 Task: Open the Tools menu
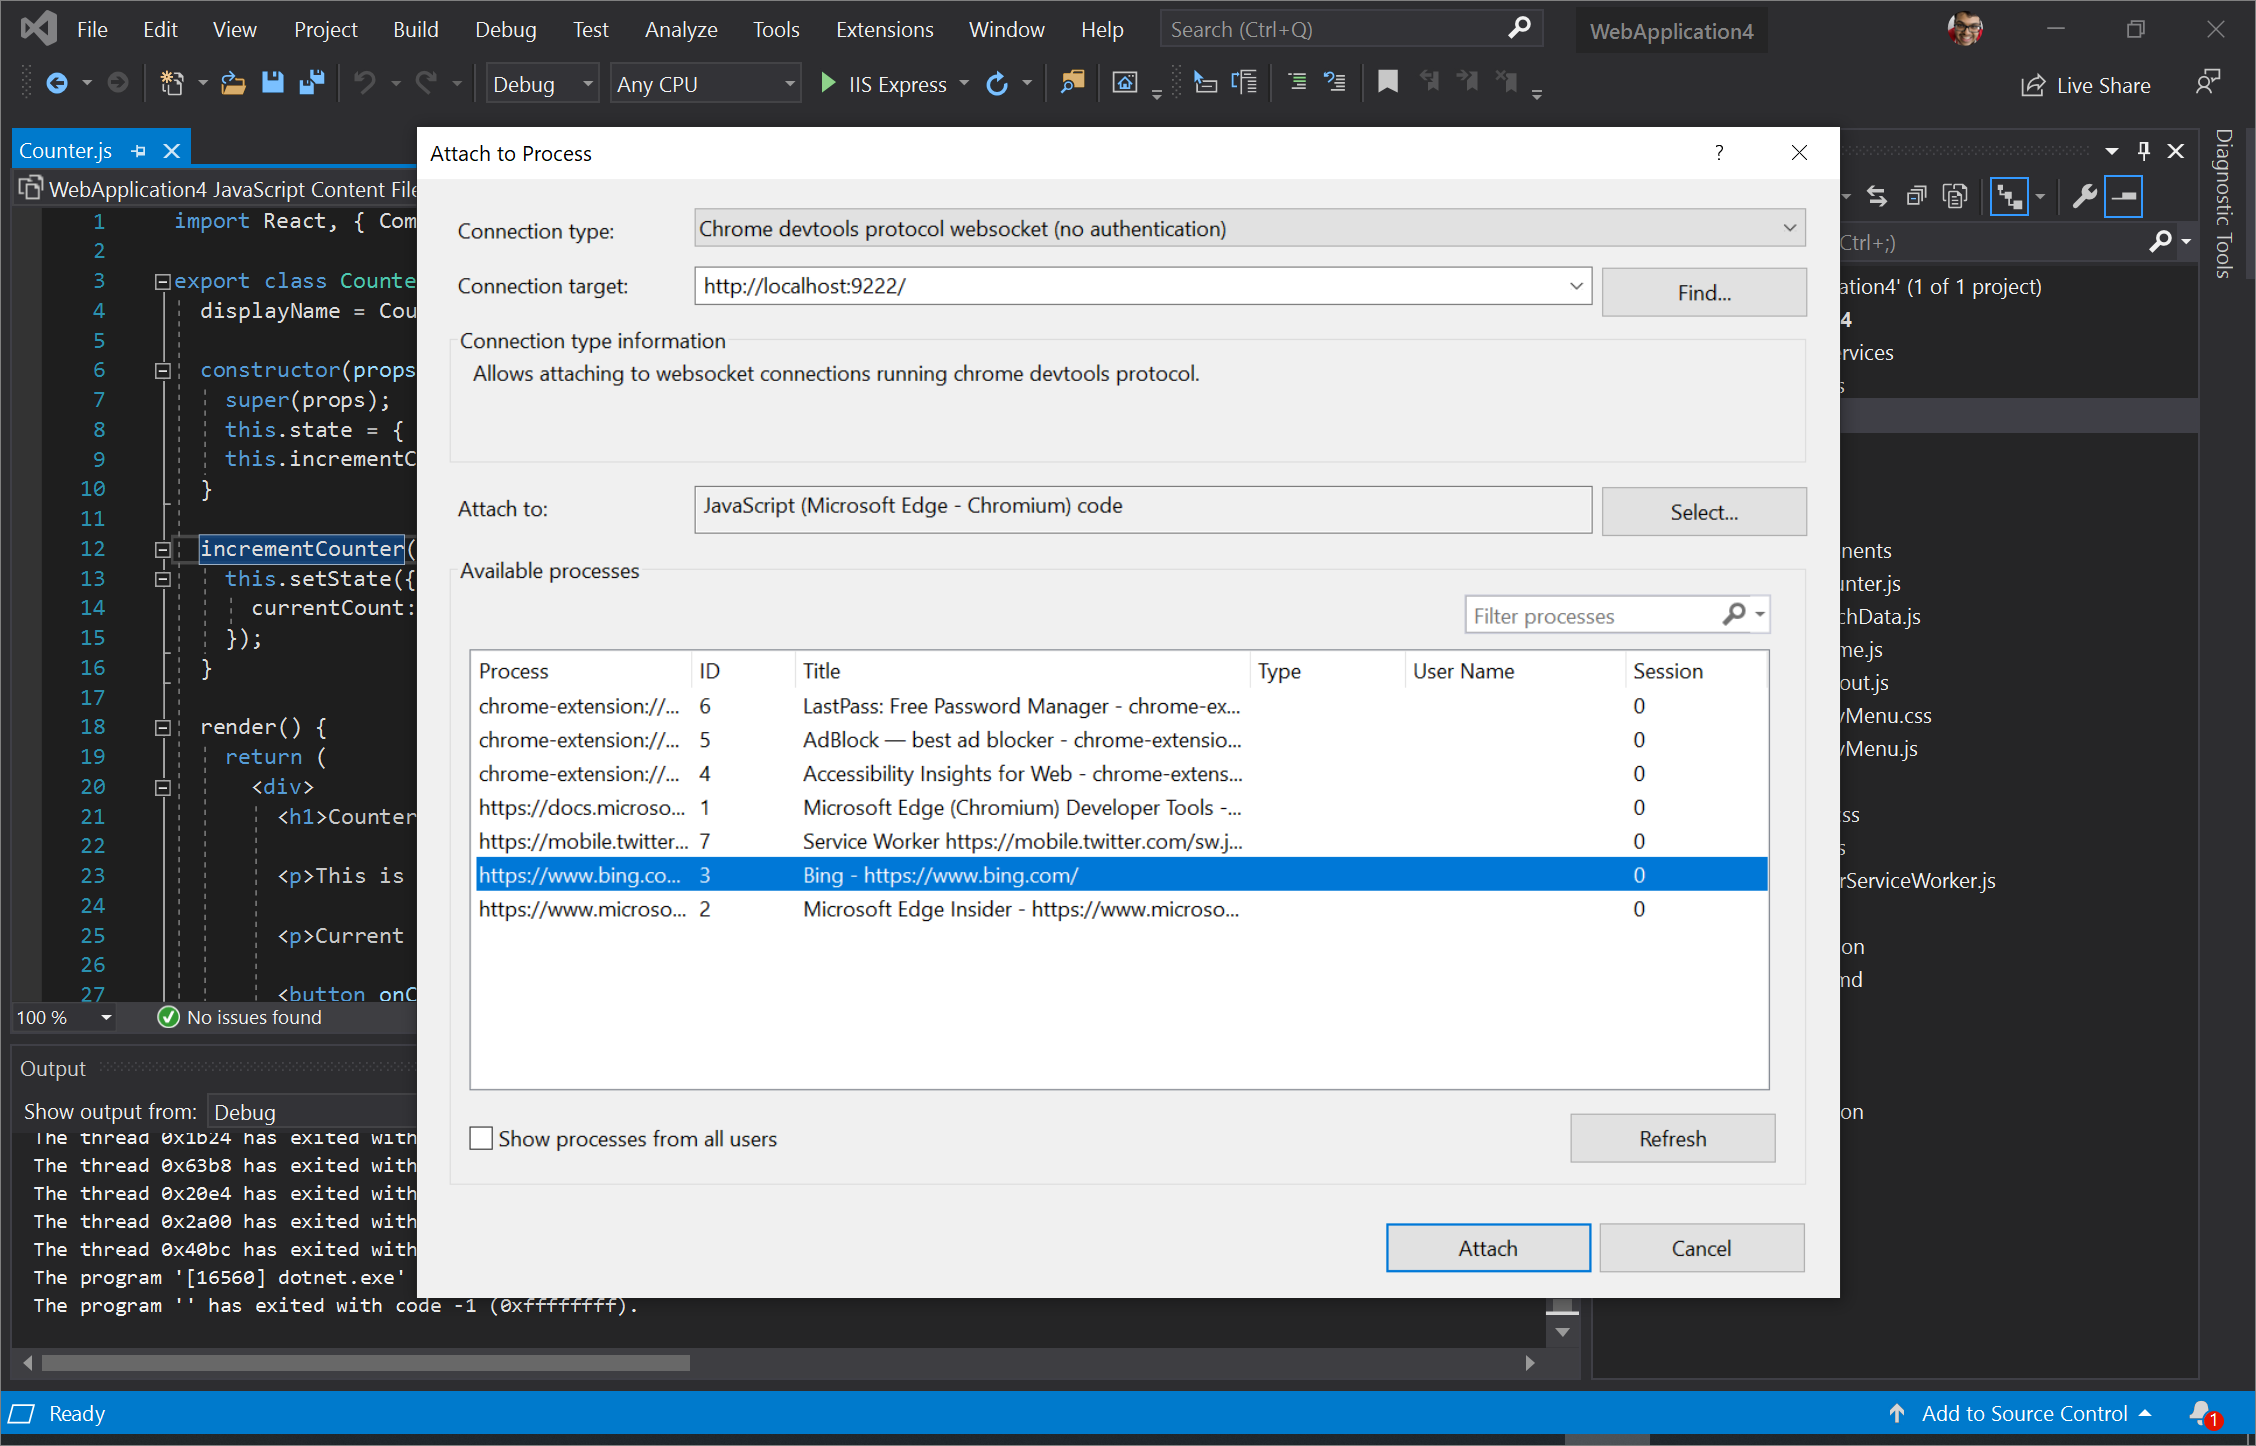click(776, 28)
